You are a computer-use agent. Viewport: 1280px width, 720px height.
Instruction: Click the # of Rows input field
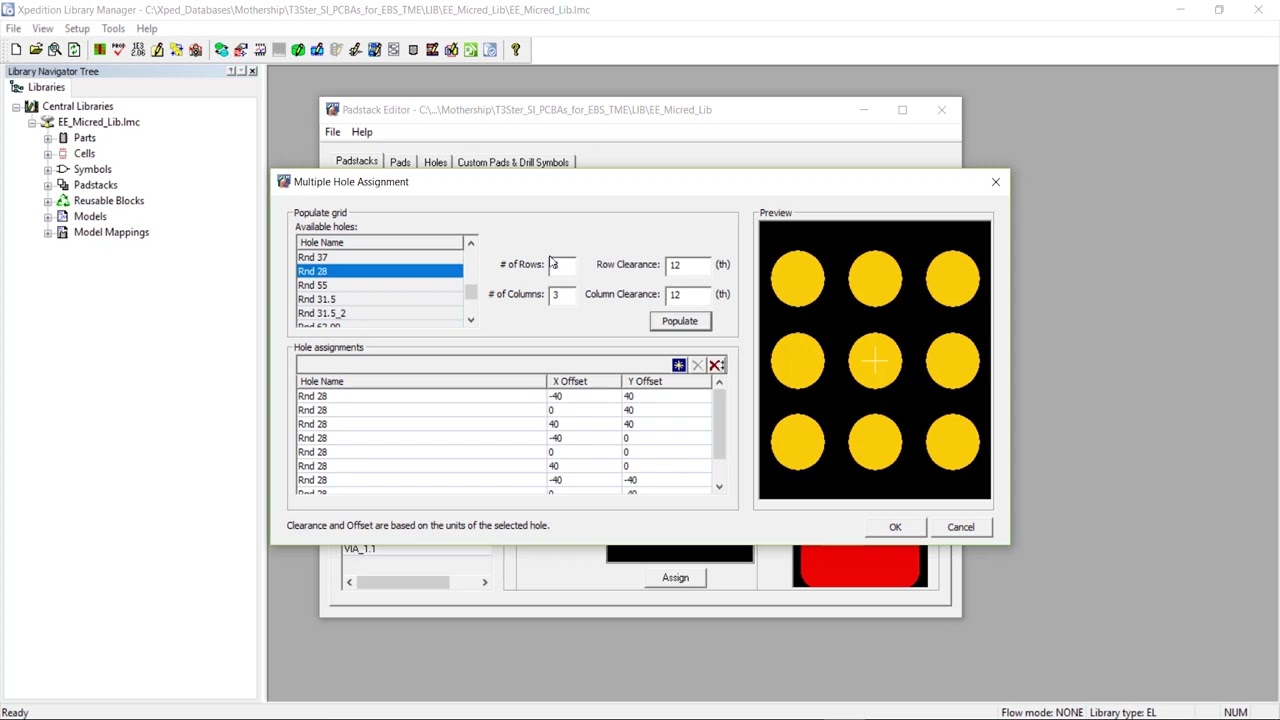pyautogui.click(x=563, y=264)
